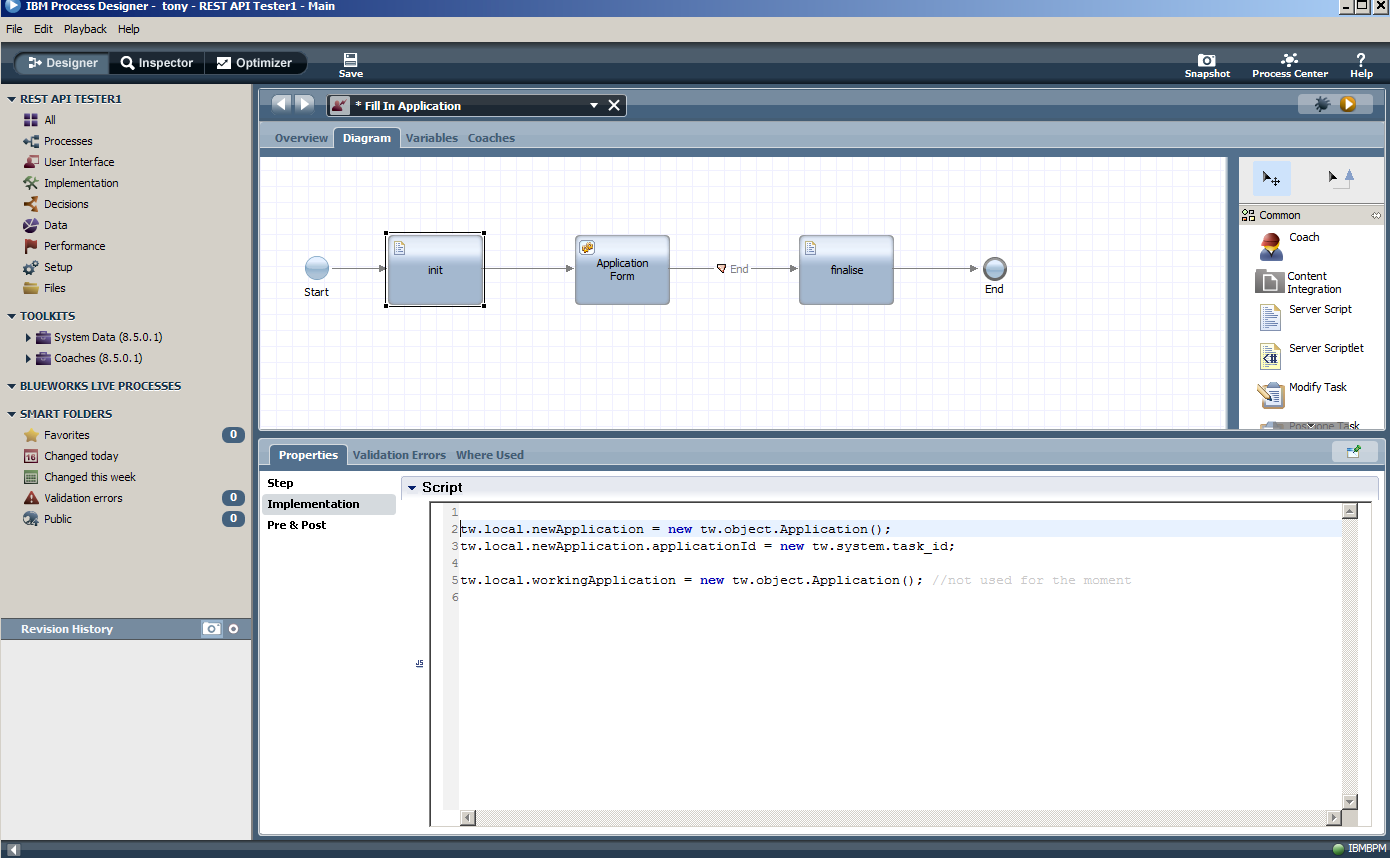This screenshot has height=858, width=1390.
Task: Select the Application Form coach step
Action: point(622,270)
